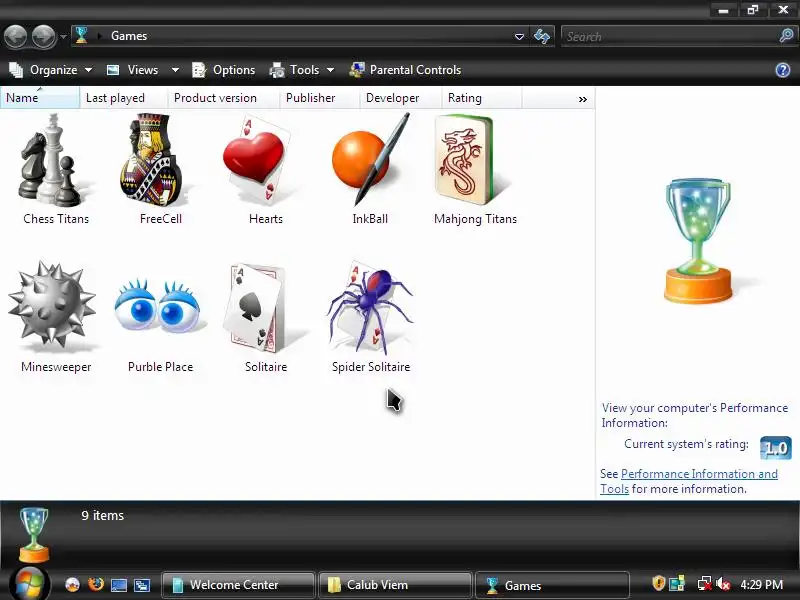
Task: Click the 4:29 PM clock
Action: coord(762,584)
